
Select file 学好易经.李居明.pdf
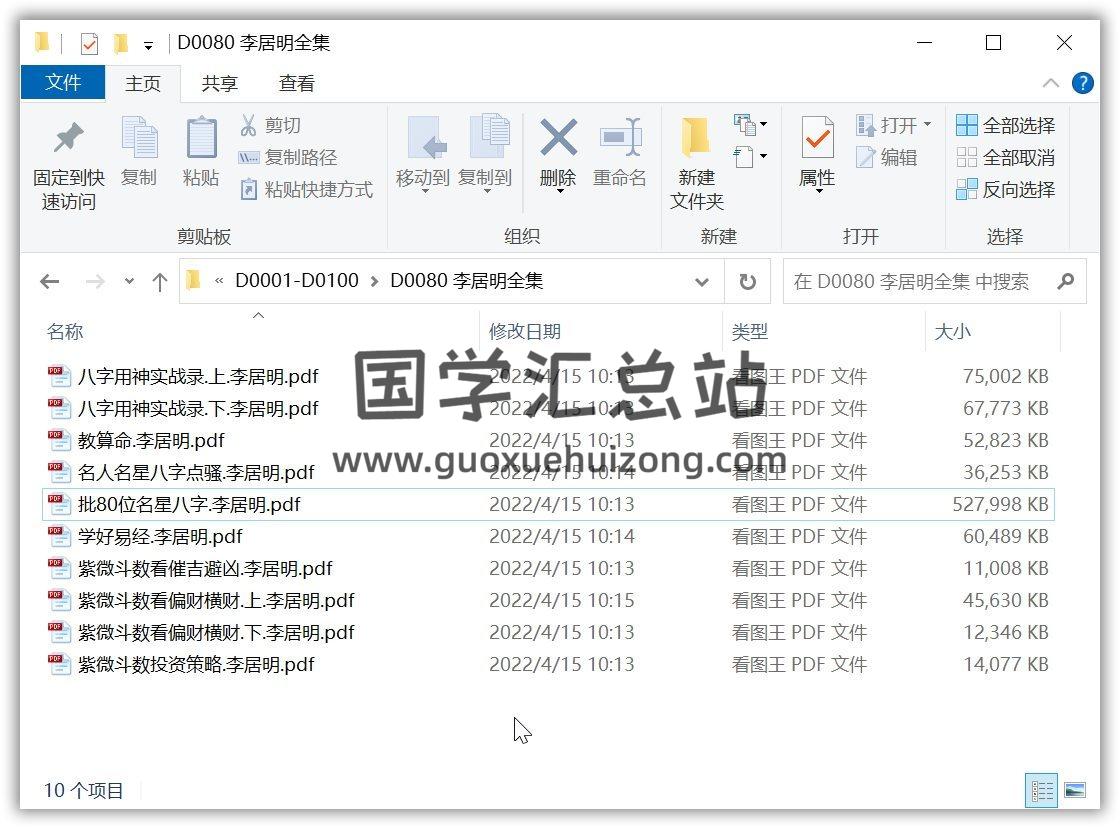pyautogui.click(x=160, y=537)
